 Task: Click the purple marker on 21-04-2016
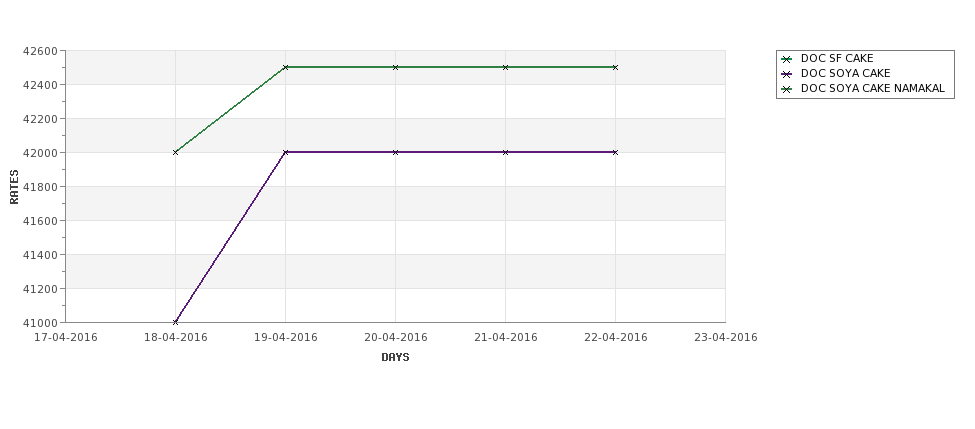pyautogui.click(x=506, y=152)
